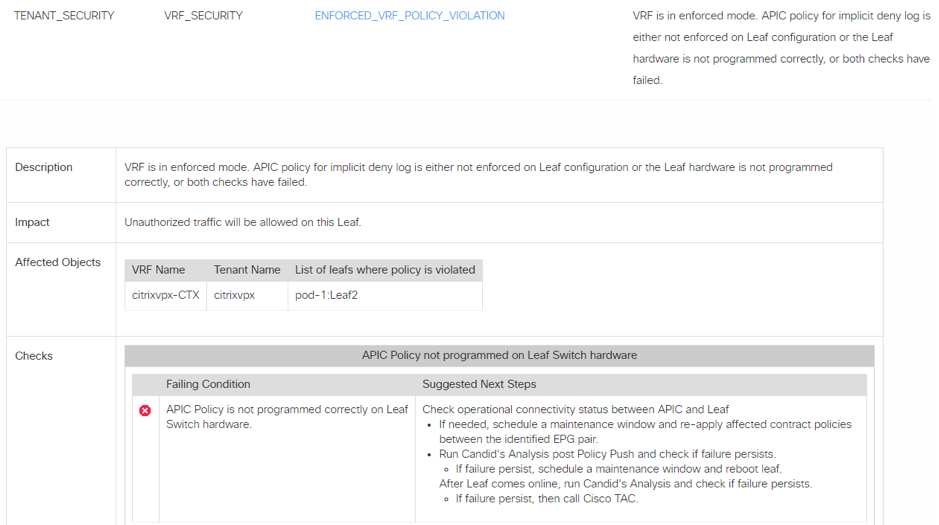Click the VRF_SECURITY subcategory cell
939x525 pixels.
click(x=203, y=16)
